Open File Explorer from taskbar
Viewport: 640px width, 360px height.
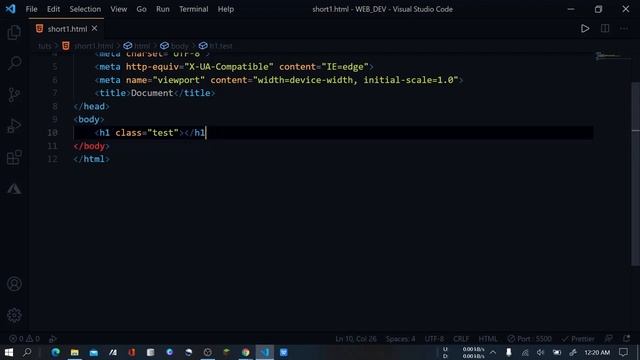[x=74, y=352]
